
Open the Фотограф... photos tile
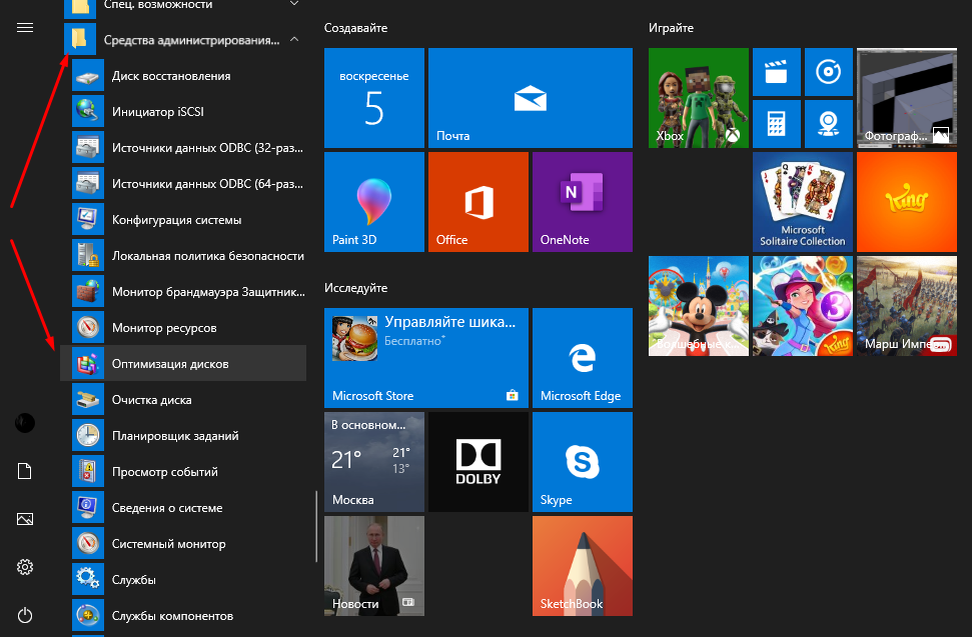907,98
